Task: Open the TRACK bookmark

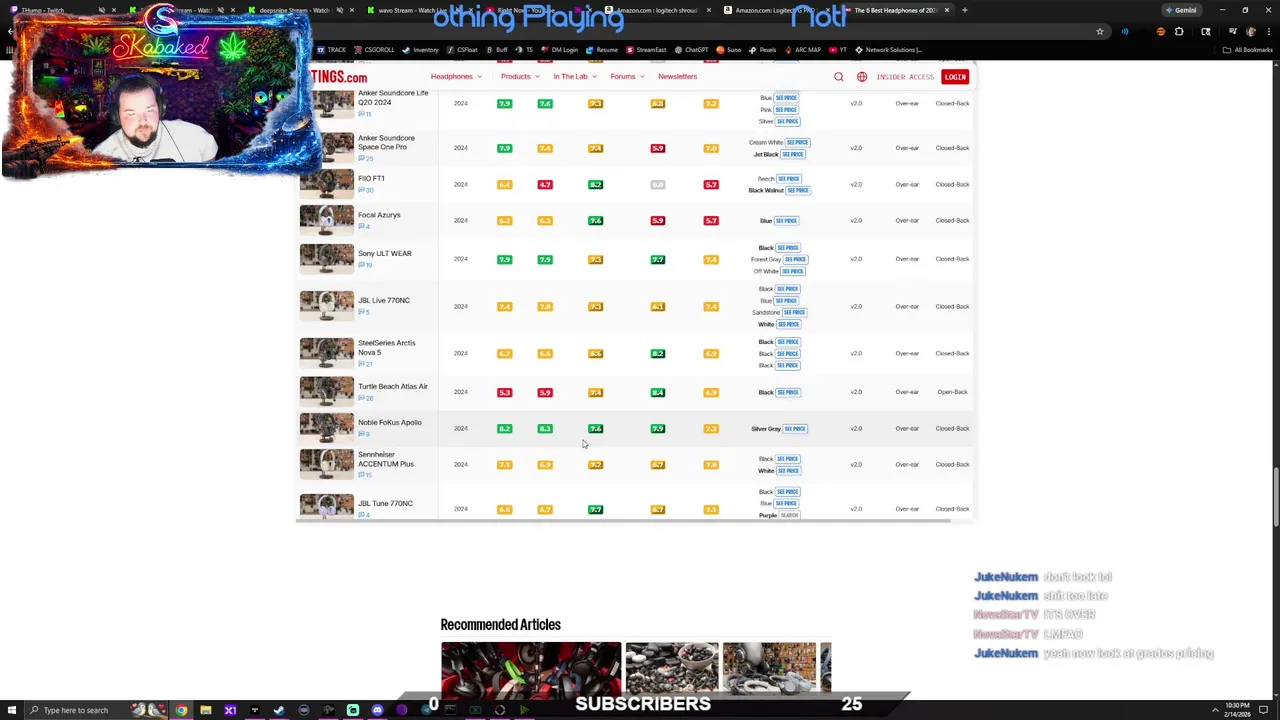Action: pos(331,50)
